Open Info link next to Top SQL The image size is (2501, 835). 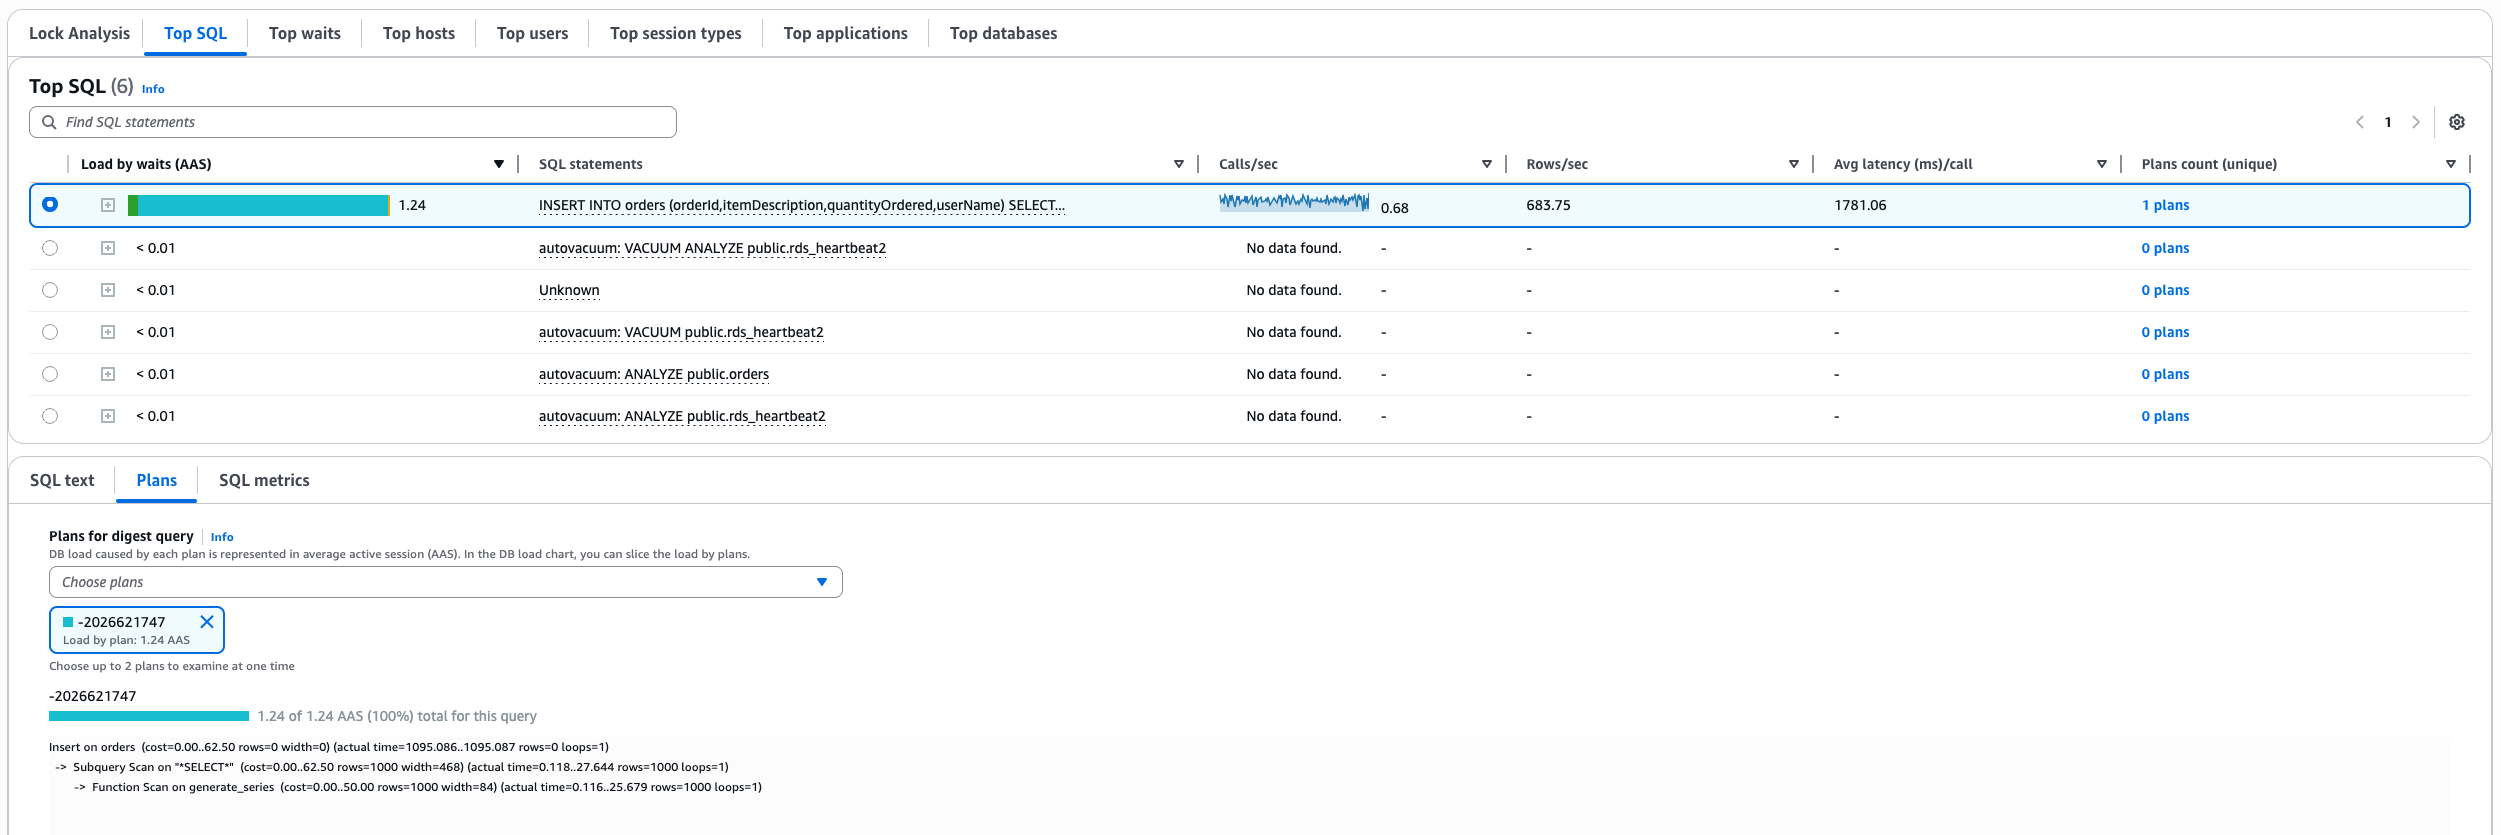[x=153, y=89]
